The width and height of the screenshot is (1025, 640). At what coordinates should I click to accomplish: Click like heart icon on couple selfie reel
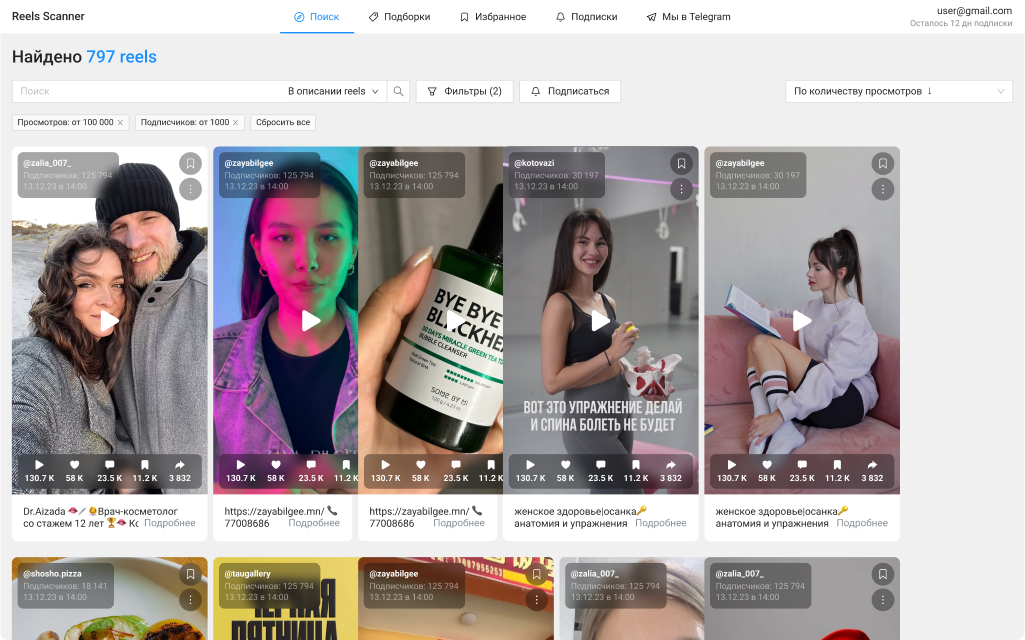tap(74, 465)
